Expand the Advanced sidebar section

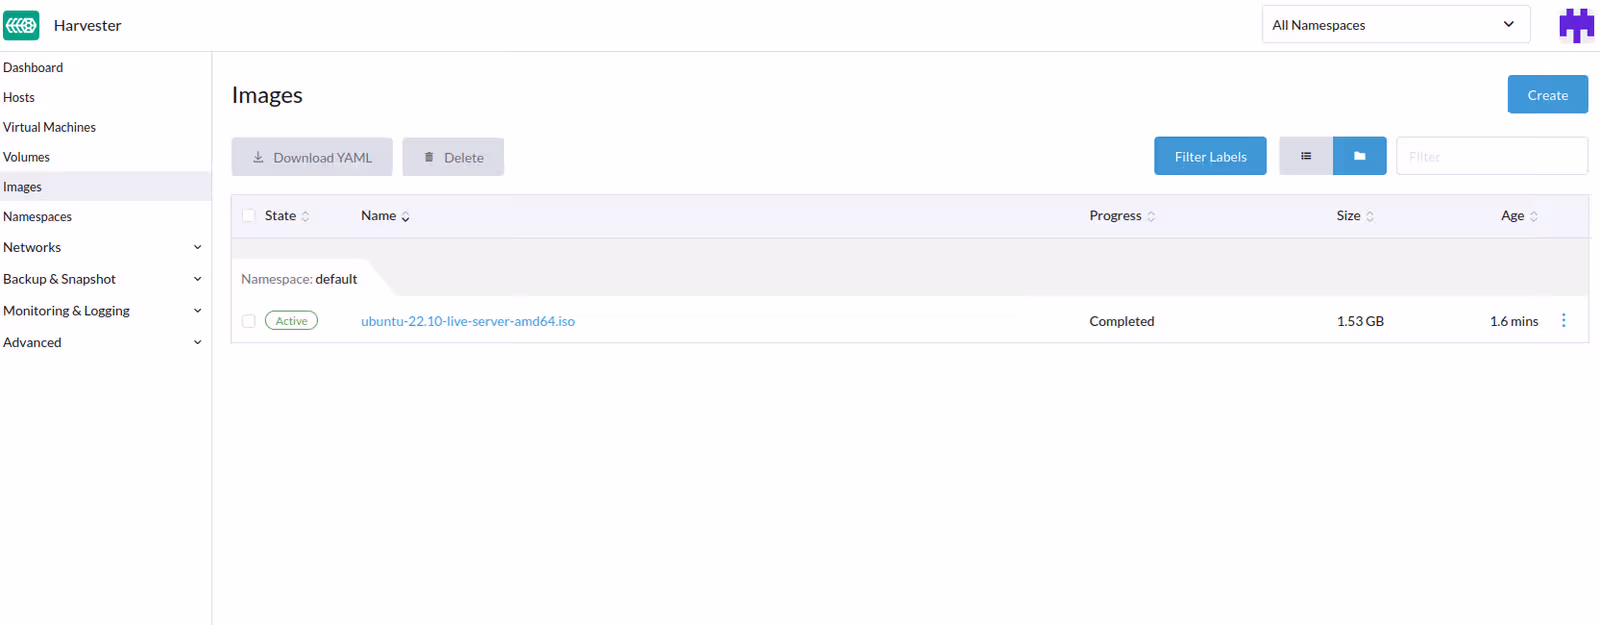point(100,342)
